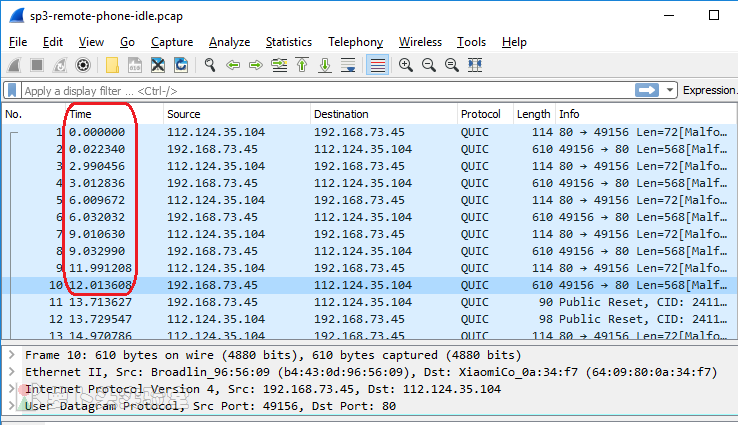The height and width of the screenshot is (425, 738).
Task: Click the open capture file icon
Action: pyautogui.click(x=111, y=65)
